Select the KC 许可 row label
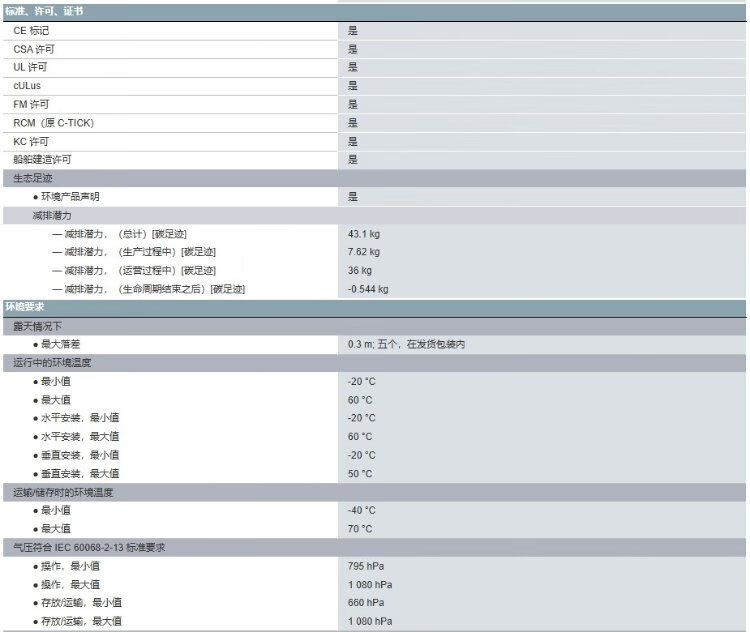 coord(31,141)
